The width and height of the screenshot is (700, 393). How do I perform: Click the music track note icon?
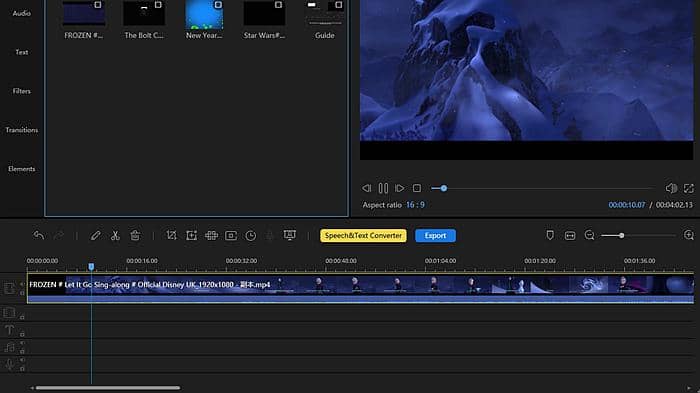pyautogui.click(x=9, y=347)
